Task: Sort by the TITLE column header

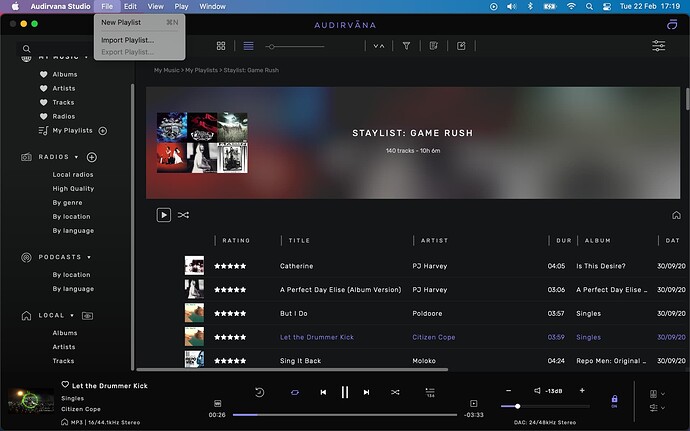Action: (299, 240)
